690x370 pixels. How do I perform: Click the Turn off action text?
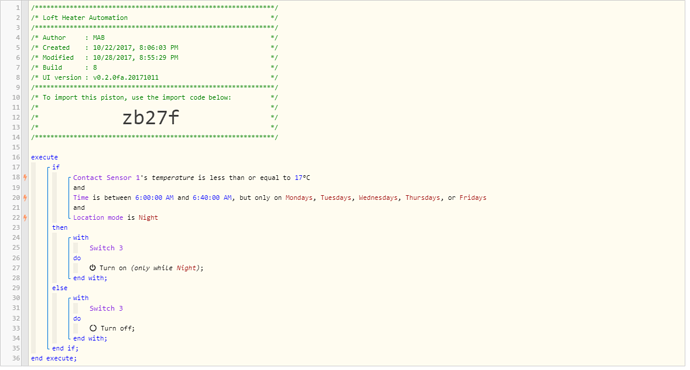click(x=117, y=328)
